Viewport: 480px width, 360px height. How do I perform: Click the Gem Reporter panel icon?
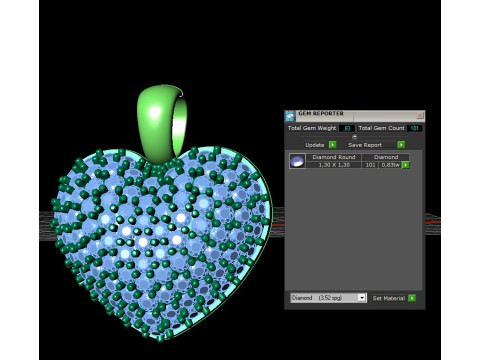pos(290,116)
